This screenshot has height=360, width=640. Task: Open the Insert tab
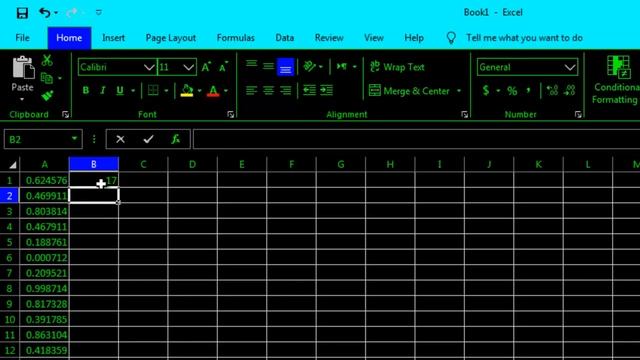coord(113,38)
